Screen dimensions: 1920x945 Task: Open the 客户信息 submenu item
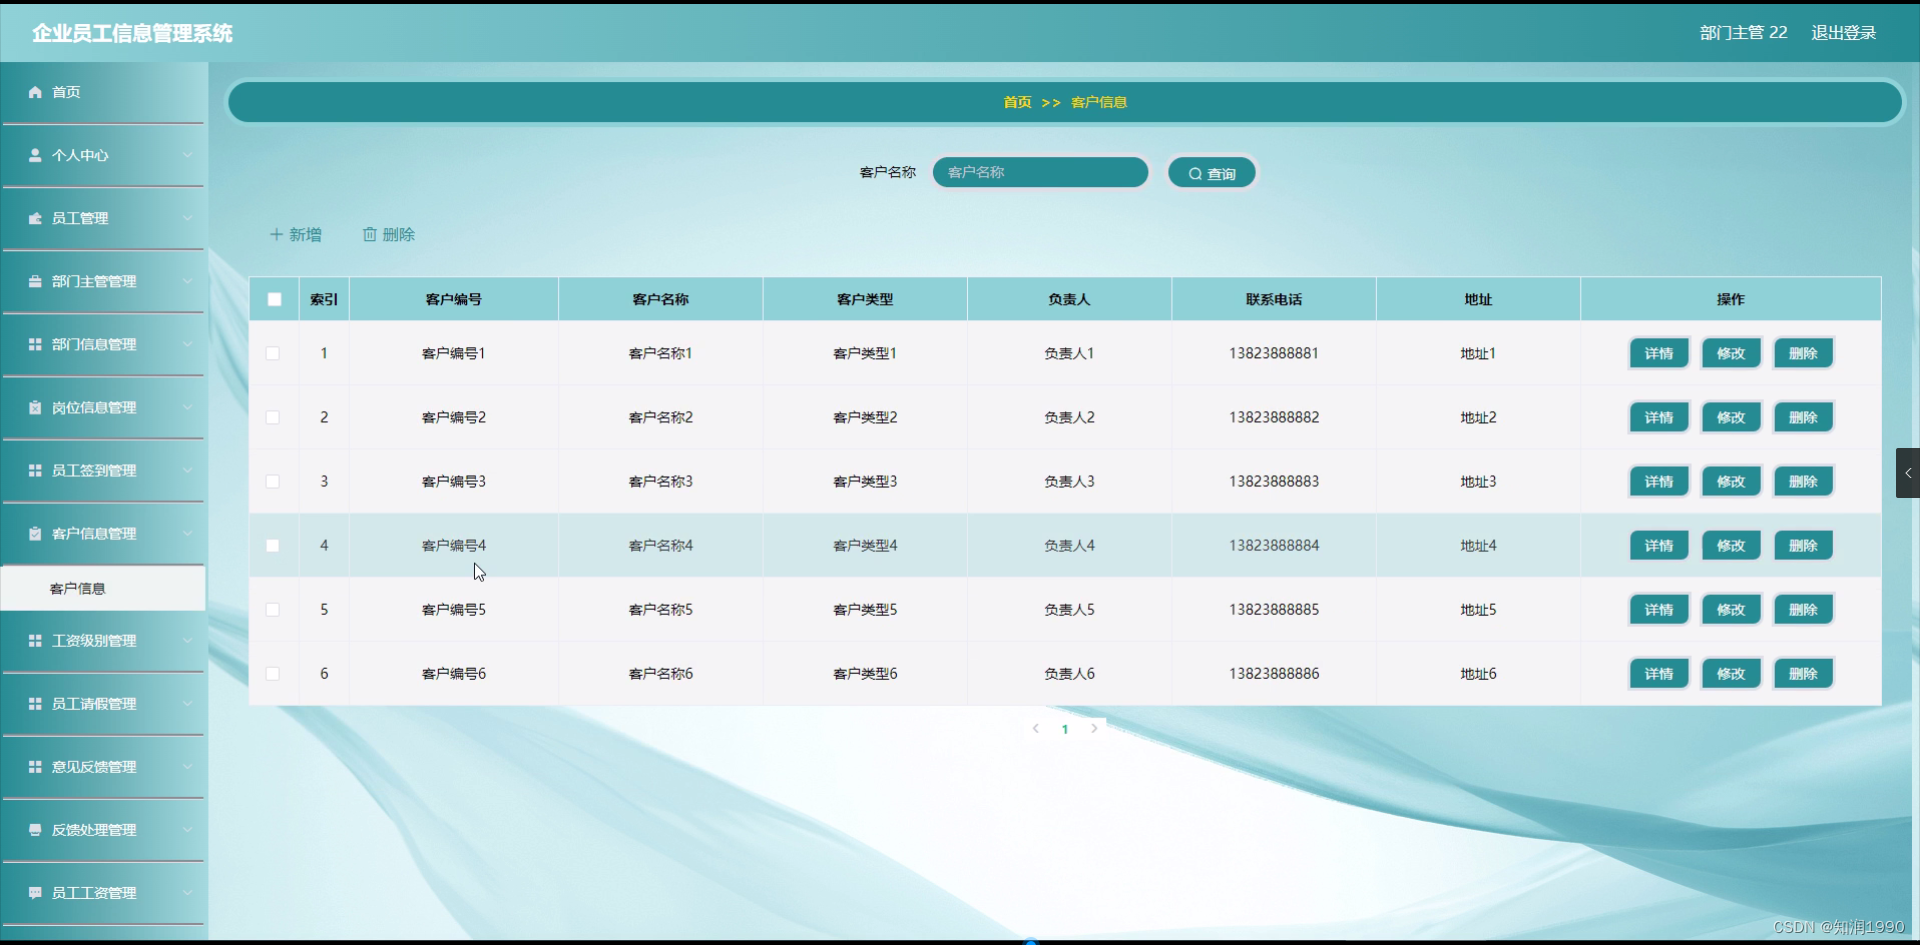tap(79, 588)
